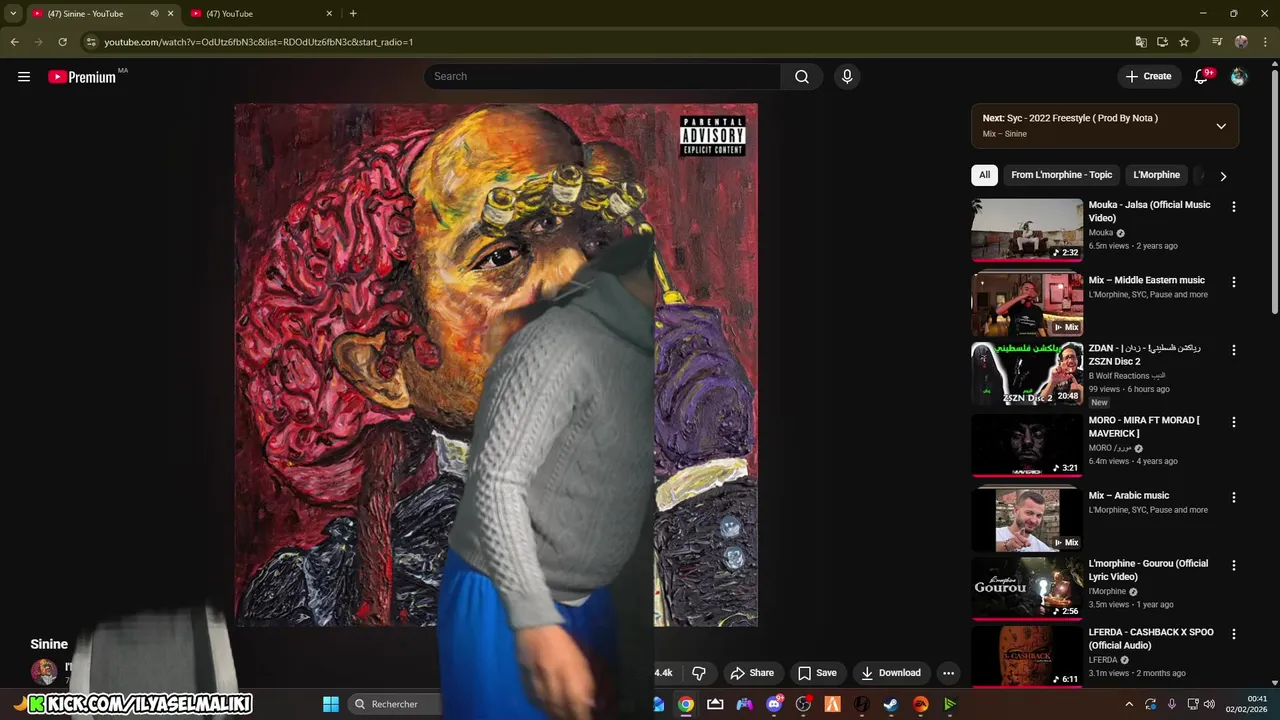Close the 'Sinine - YouTube' tab
The height and width of the screenshot is (720, 1280).
pos(170,14)
